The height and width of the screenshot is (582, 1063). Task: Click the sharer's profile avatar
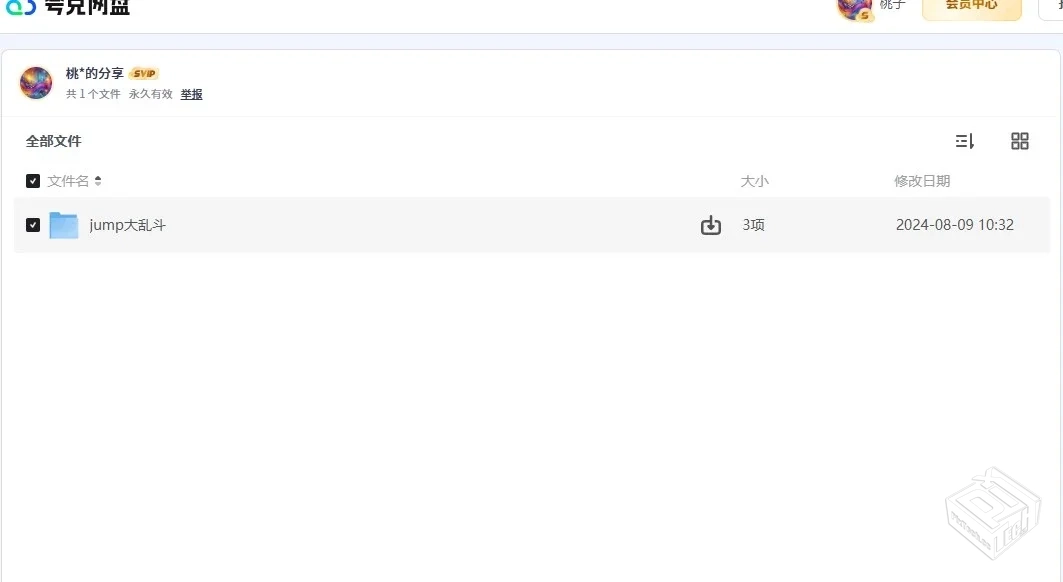point(36,83)
